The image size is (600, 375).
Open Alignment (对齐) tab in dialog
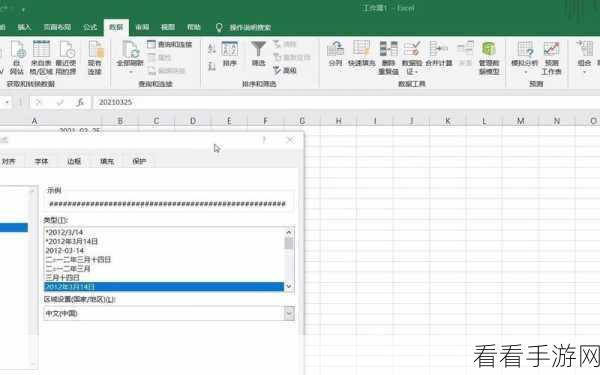click(8, 161)
